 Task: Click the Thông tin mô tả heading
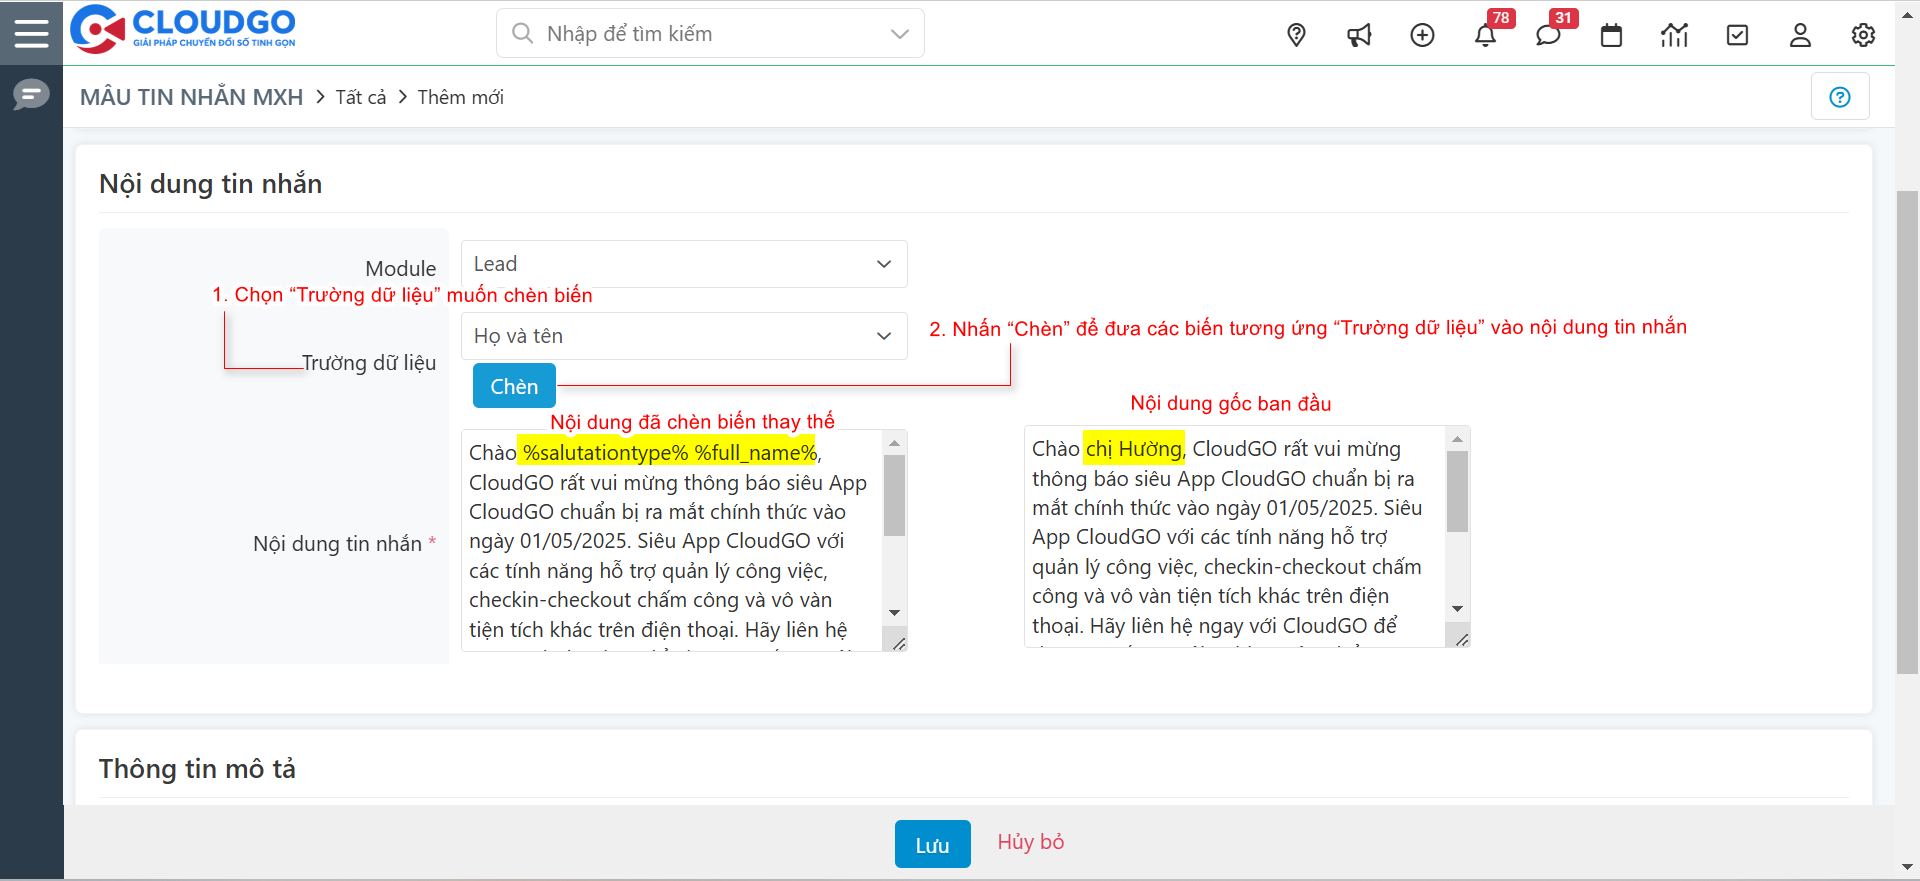197,769
